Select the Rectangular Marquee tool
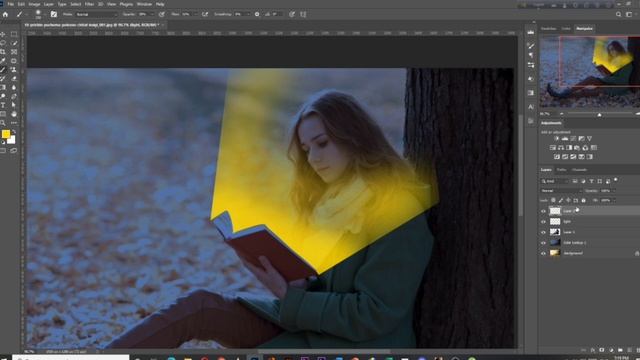 pyautogui.click(x=14, y=34)
